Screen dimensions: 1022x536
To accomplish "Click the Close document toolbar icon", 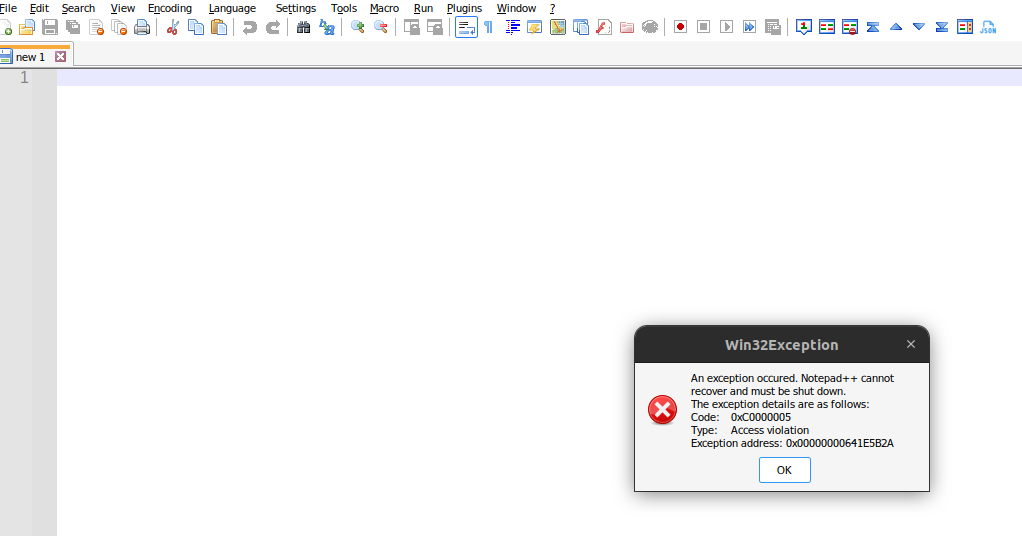I will pos(96,27).
